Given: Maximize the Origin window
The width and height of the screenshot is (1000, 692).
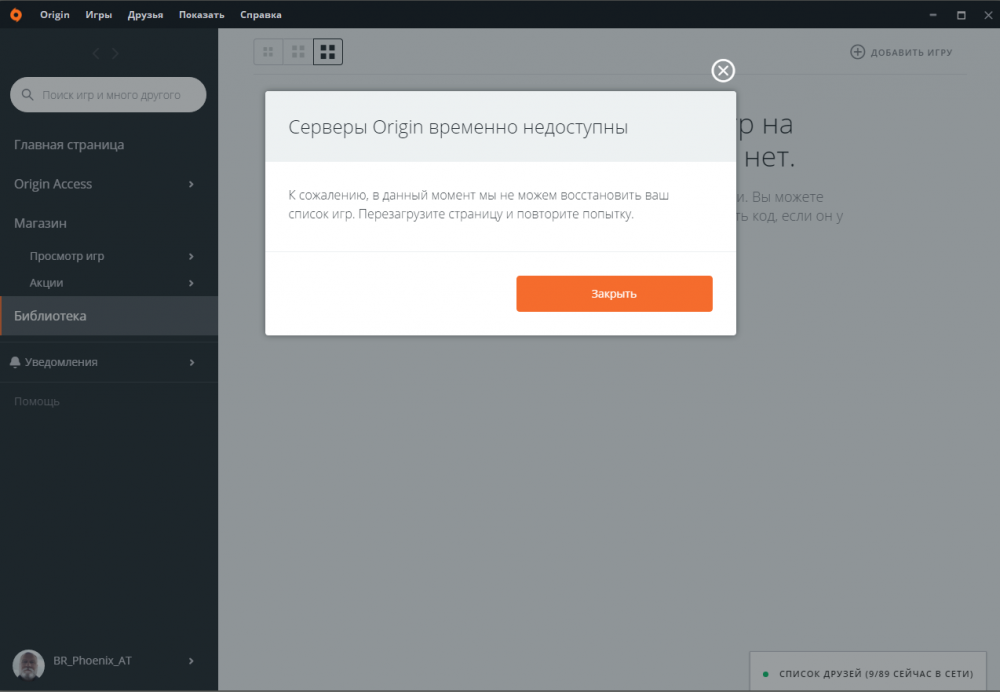Looking at the screenshot, I should click(961, 15).
